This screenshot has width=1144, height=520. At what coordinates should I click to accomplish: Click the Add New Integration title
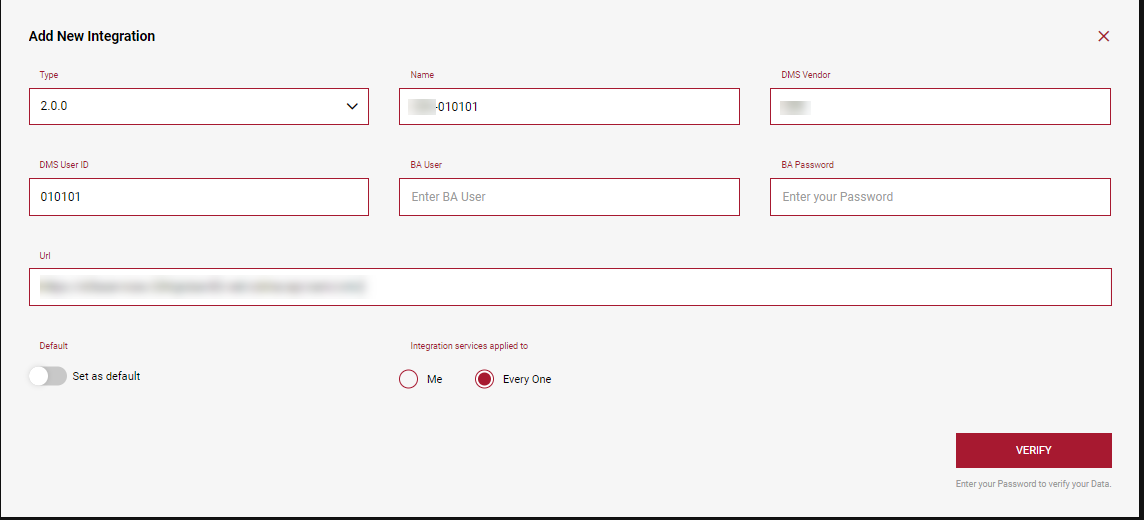tap(92, 36)
